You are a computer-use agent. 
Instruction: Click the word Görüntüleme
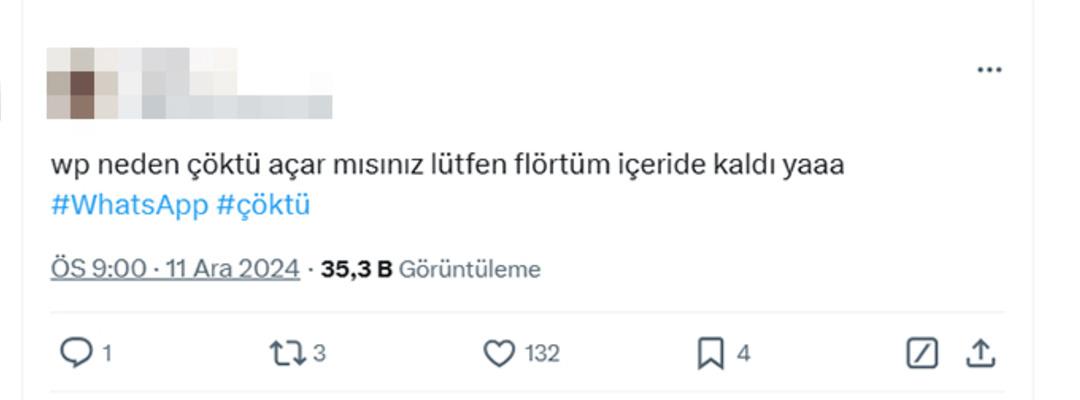(x=469, y=269)
